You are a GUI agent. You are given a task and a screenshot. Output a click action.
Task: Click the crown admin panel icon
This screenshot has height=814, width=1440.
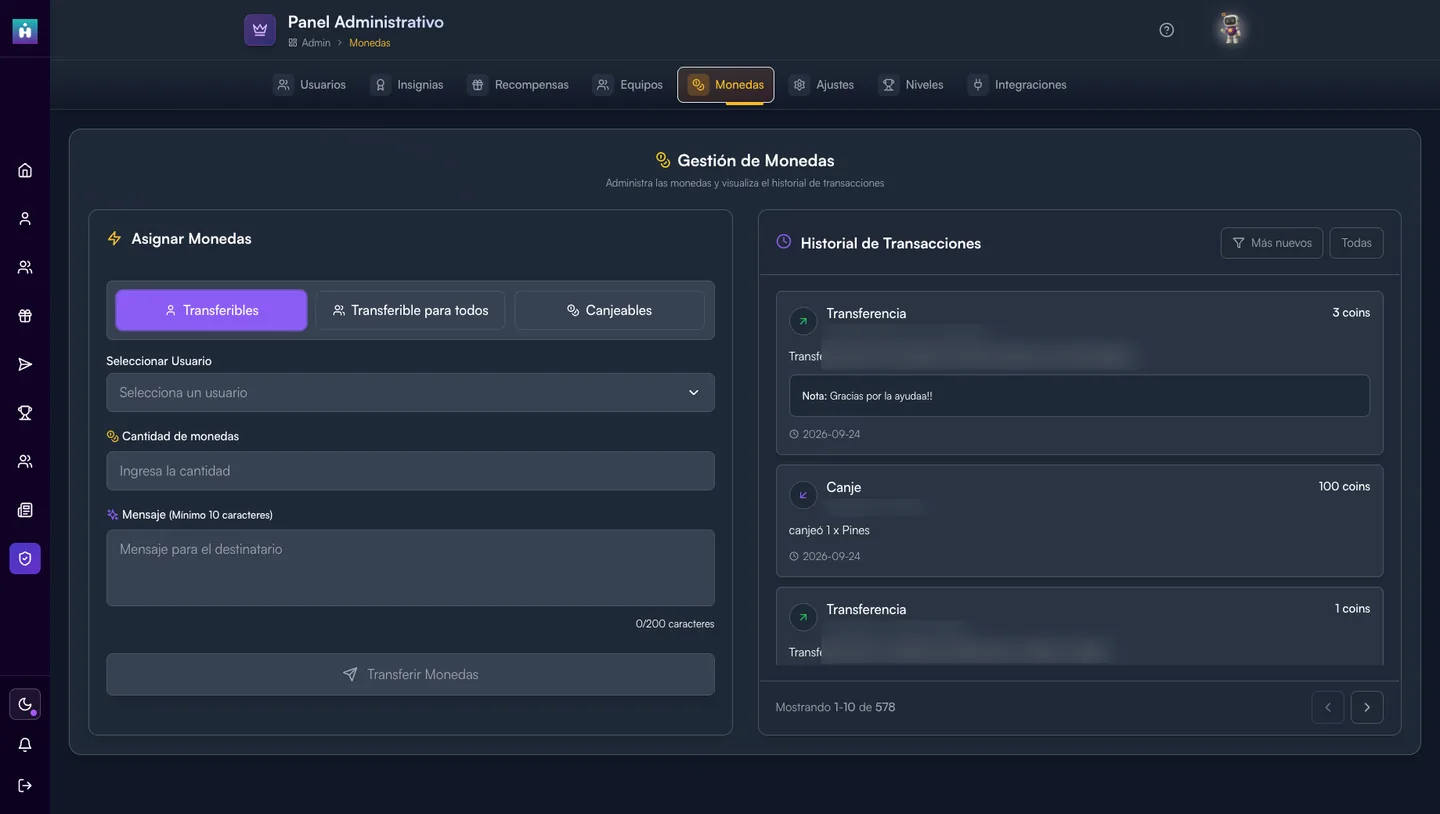(x=260, y=30)
